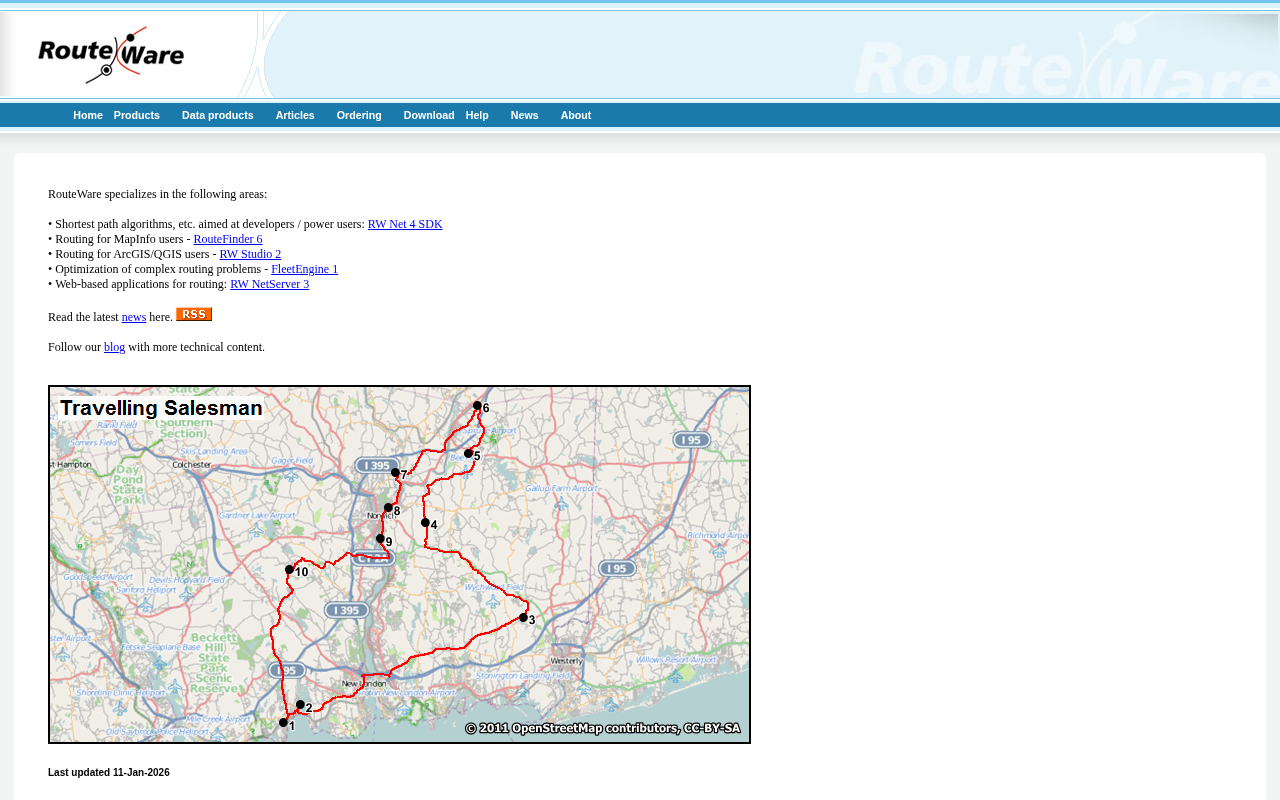Open the Ordering menu
1280x800 pixels.
359,115
